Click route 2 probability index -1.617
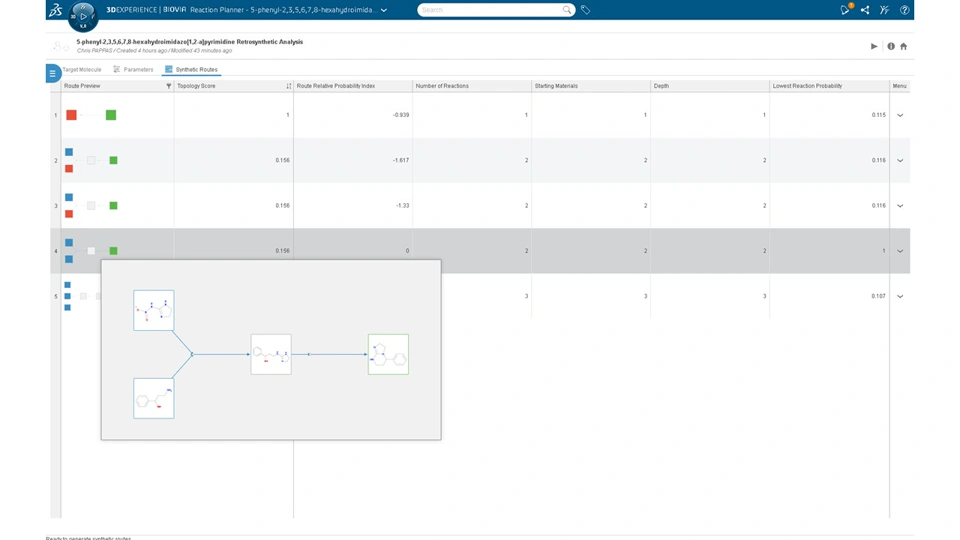This screenshot has width=960, height=540. 401,160
